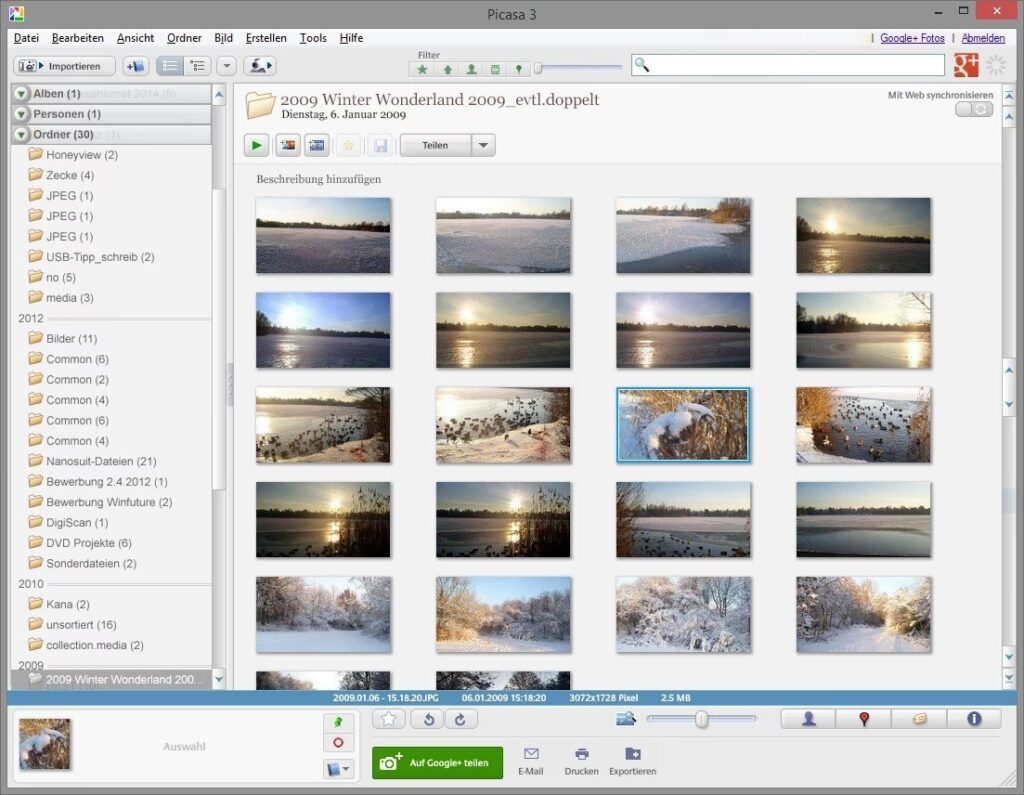Show the photo properties info panel
Viewport: 1024px width, 795px height.
coord(974,718)
